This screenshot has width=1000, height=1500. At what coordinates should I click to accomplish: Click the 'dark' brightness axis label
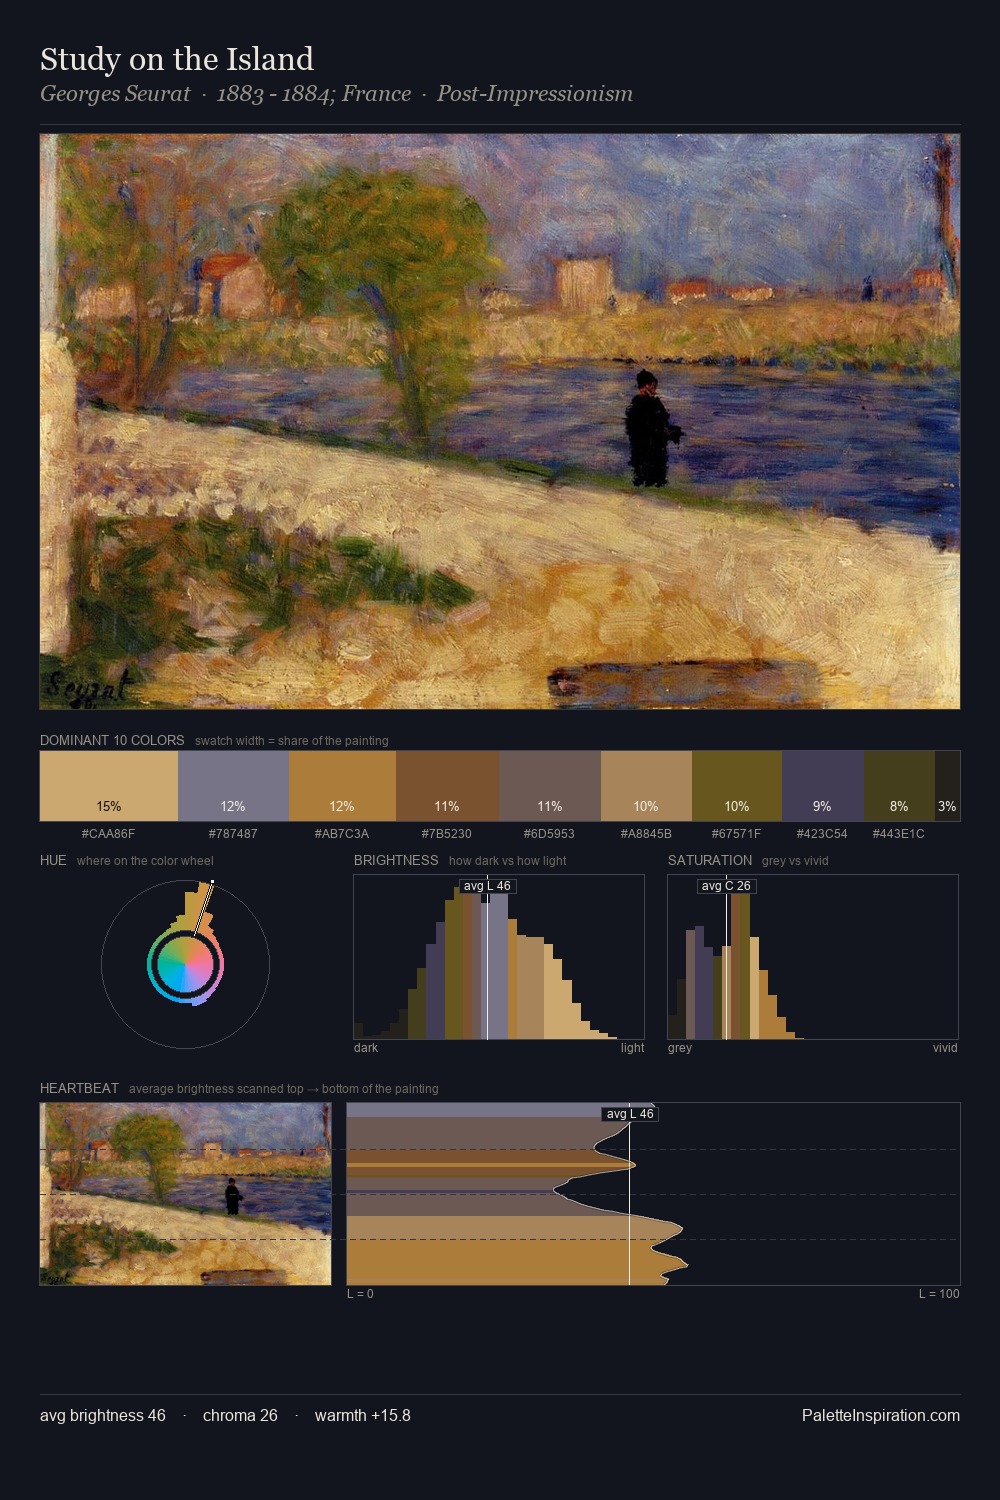coord(366,1048)
